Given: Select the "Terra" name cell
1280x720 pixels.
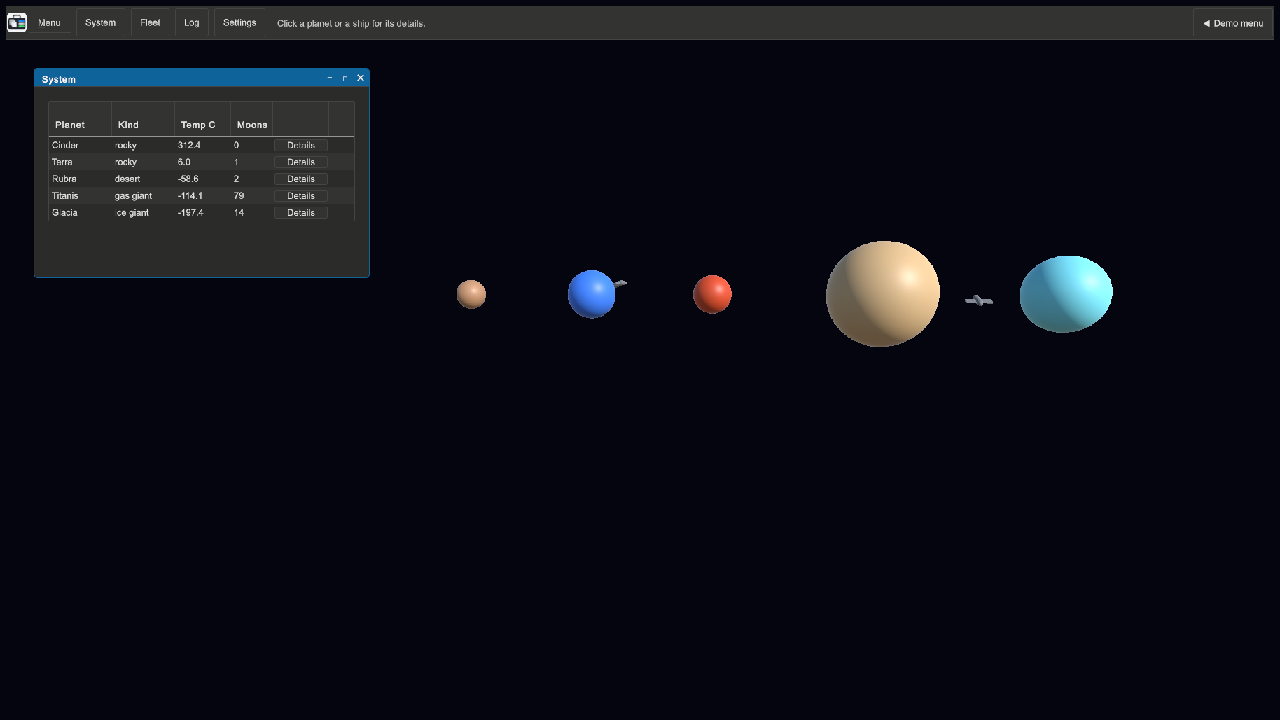Looking at the screenshot, I should (80, 162).
